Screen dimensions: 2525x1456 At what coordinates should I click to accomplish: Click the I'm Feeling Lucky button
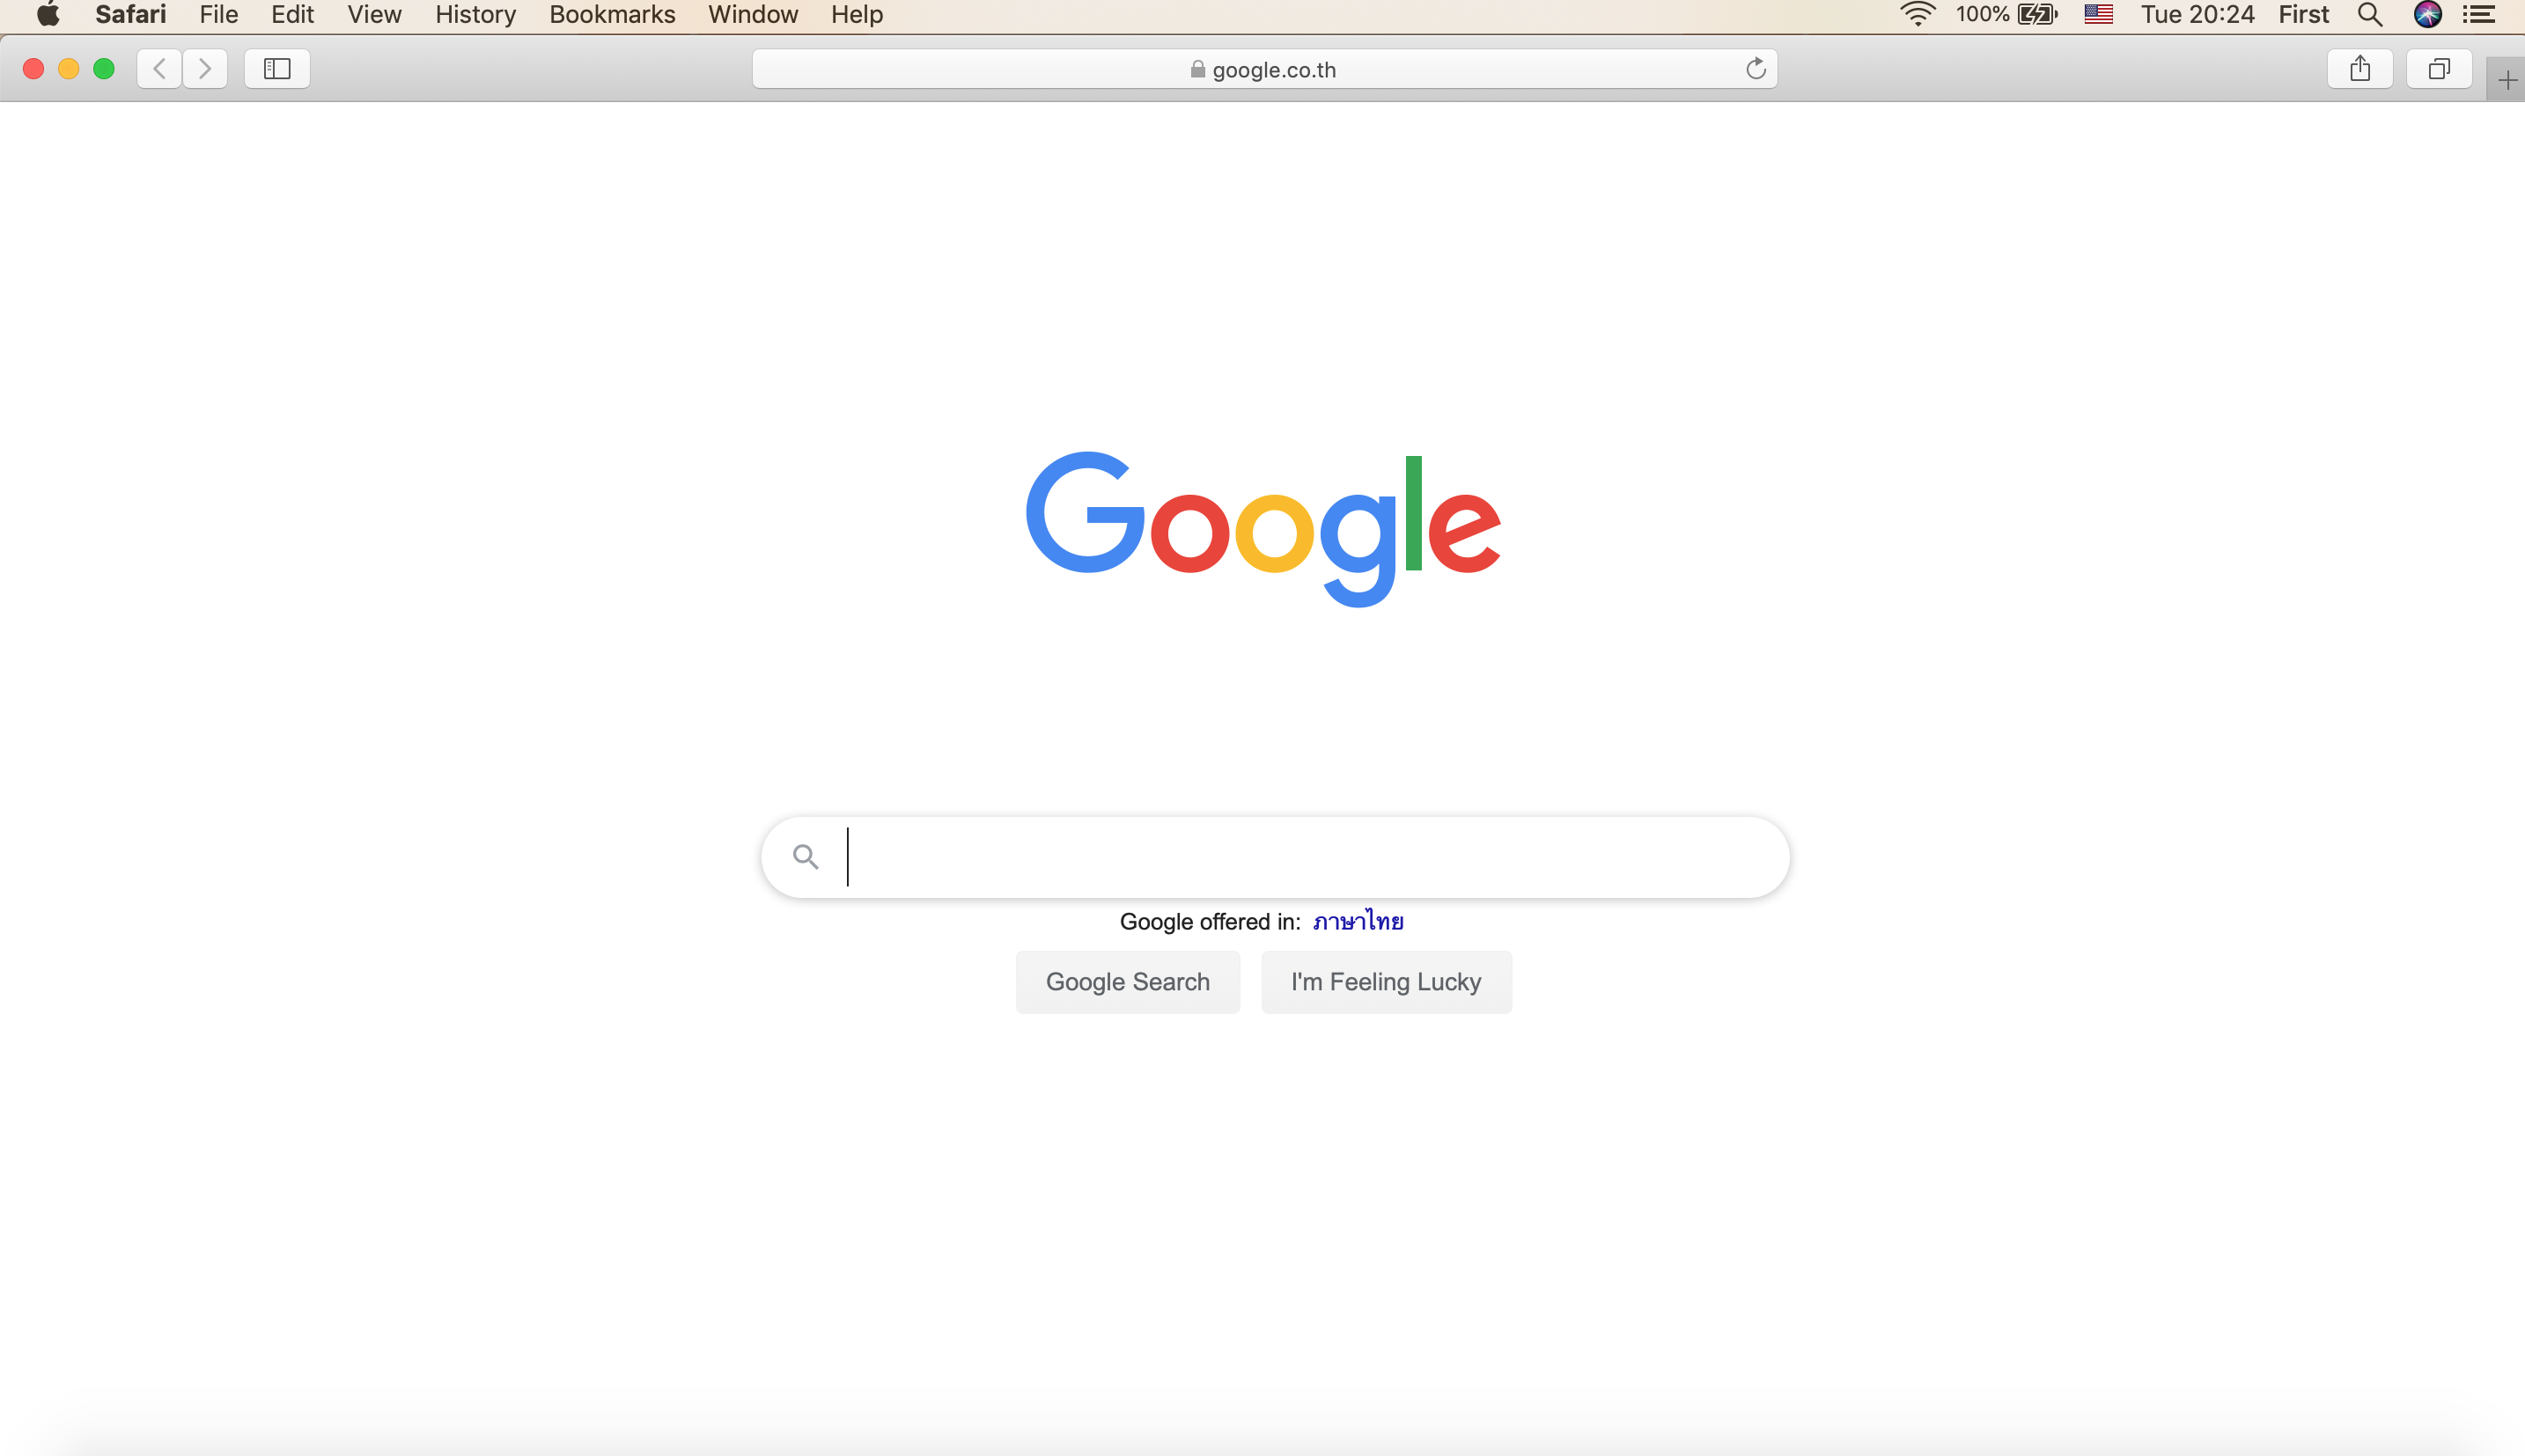[1388, 981]
